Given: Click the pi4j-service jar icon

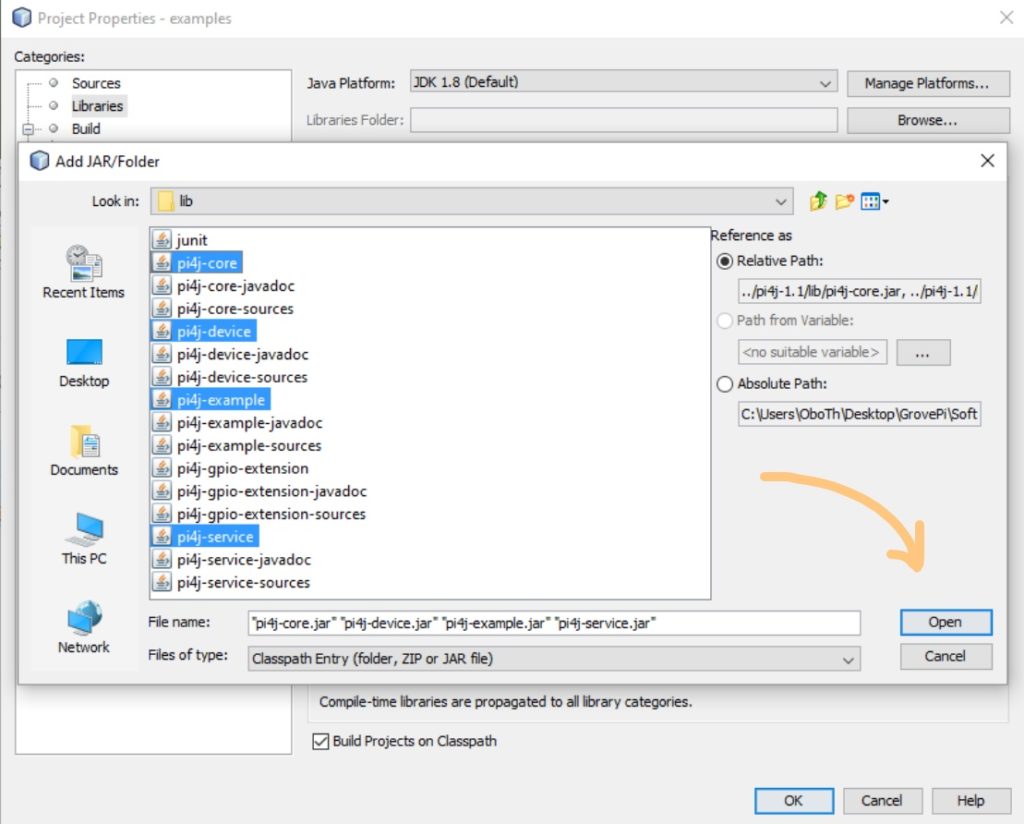Looking at the screenshot, I should pyautogui.click(x=162, y=537).
